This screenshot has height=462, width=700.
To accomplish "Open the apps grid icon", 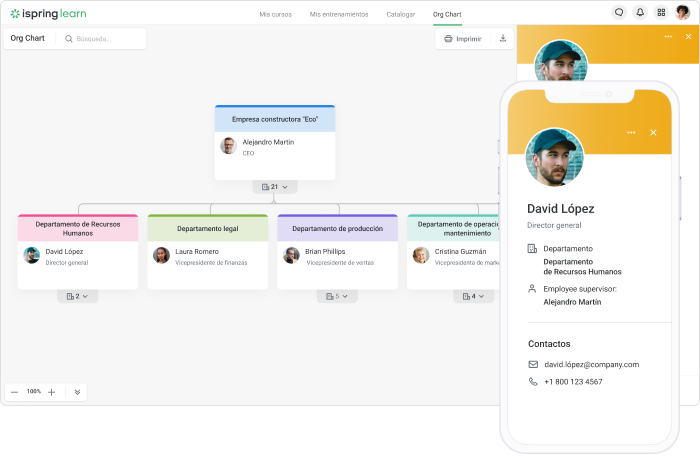I will point(661,12).
